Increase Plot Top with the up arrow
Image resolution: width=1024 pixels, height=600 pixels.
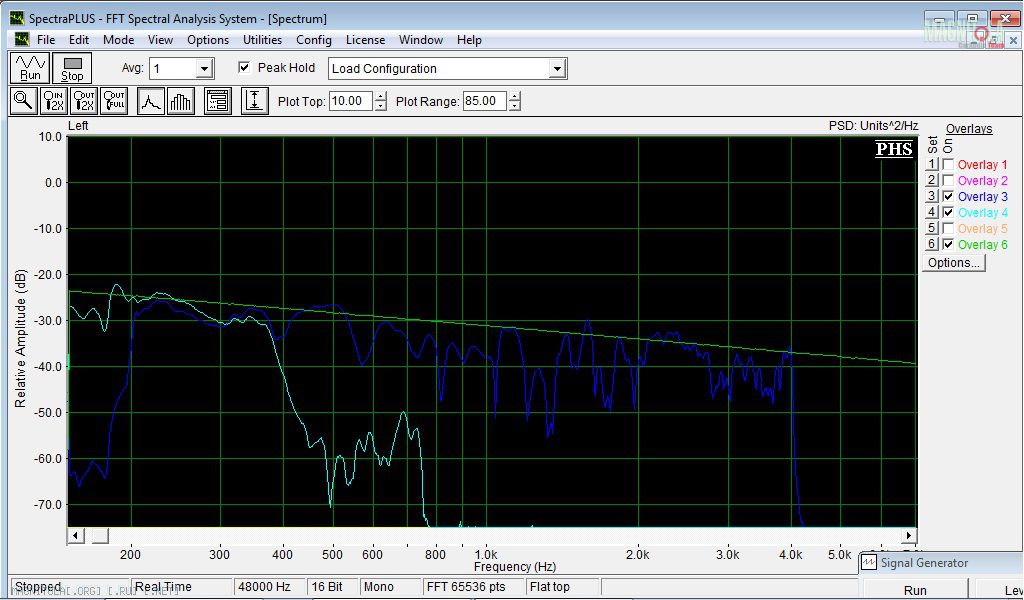click(380, 96)
